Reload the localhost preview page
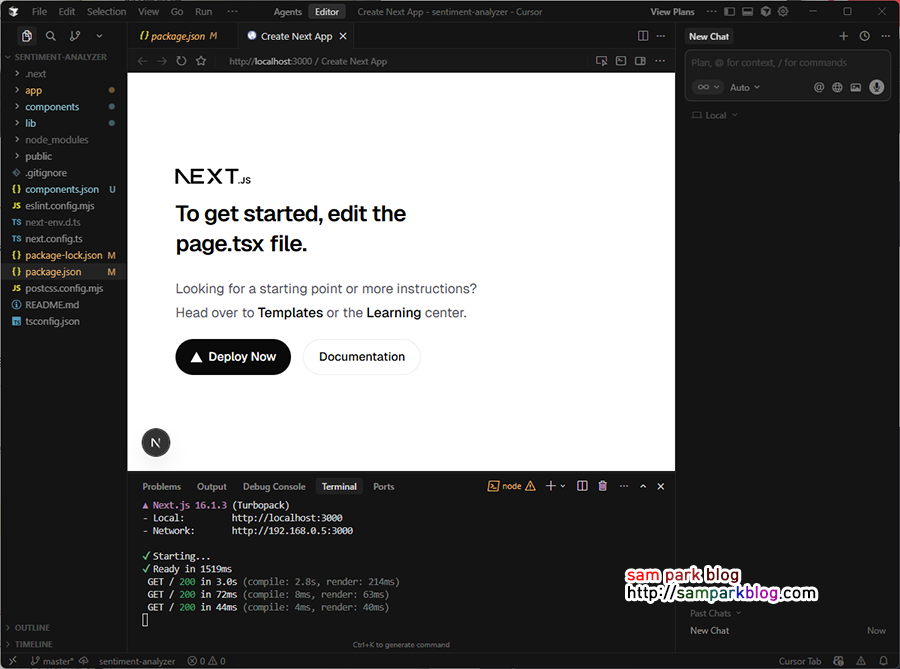 click(x=181, y=61)
